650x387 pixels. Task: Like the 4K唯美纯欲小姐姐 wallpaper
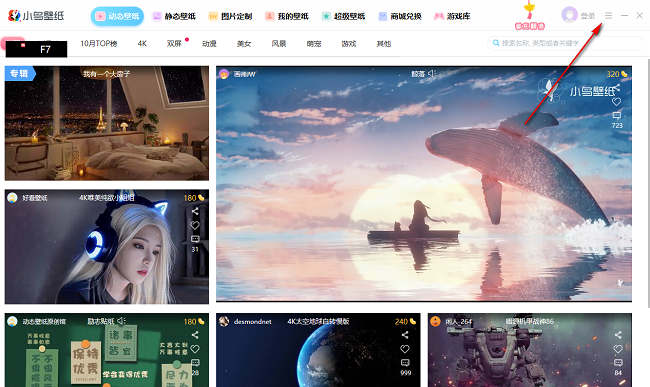pyautogui.click(x=195, y=225)
